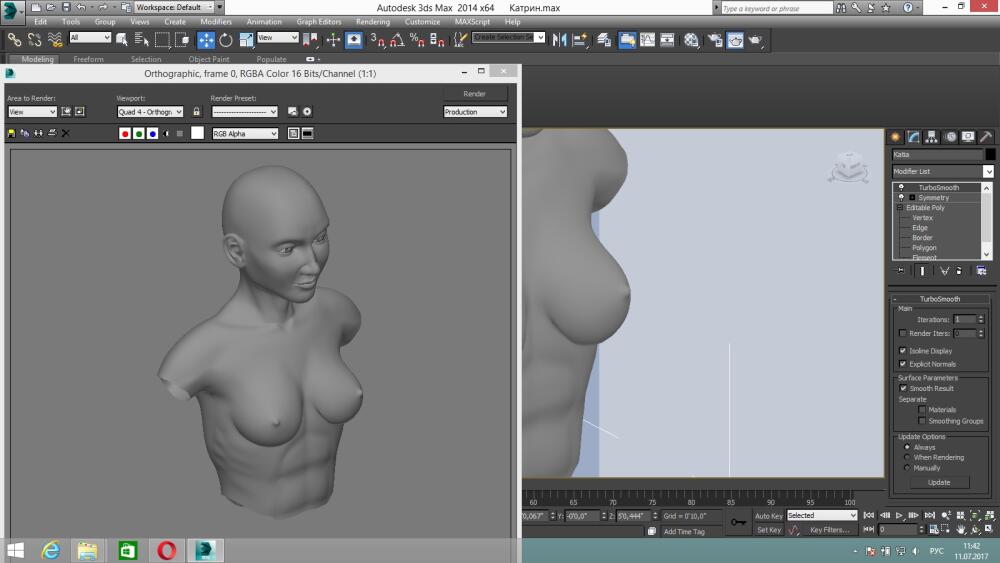
Task: Click the Set Key button
Action: click(768, 530)
